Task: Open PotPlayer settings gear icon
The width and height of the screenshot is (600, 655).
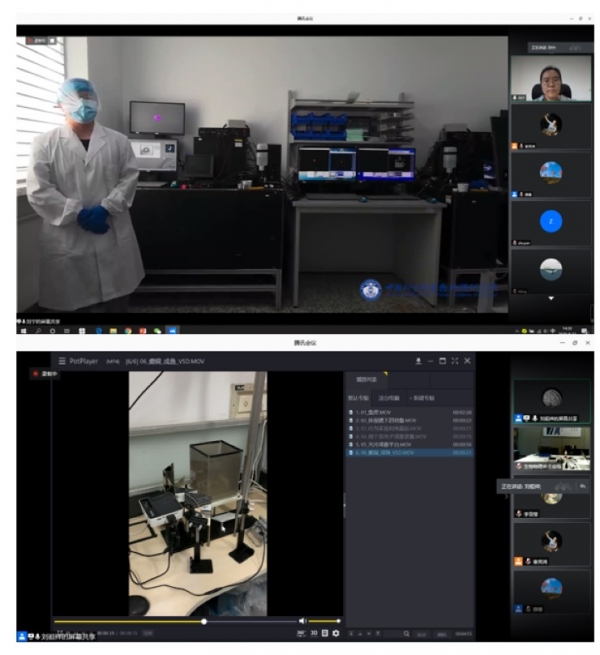Action: click(336, 633)
